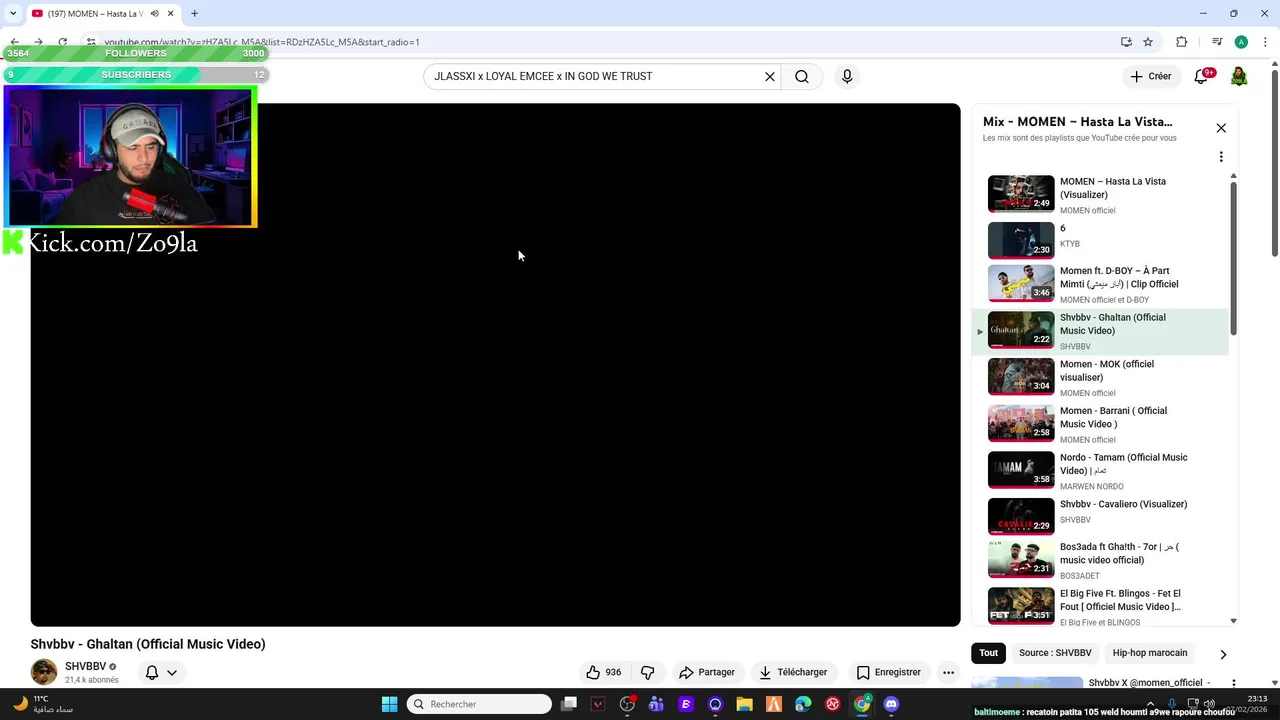Screen dimensions: 1280x720
Task: Clear the YouTube search box text
Action: (x=770, y=76)
